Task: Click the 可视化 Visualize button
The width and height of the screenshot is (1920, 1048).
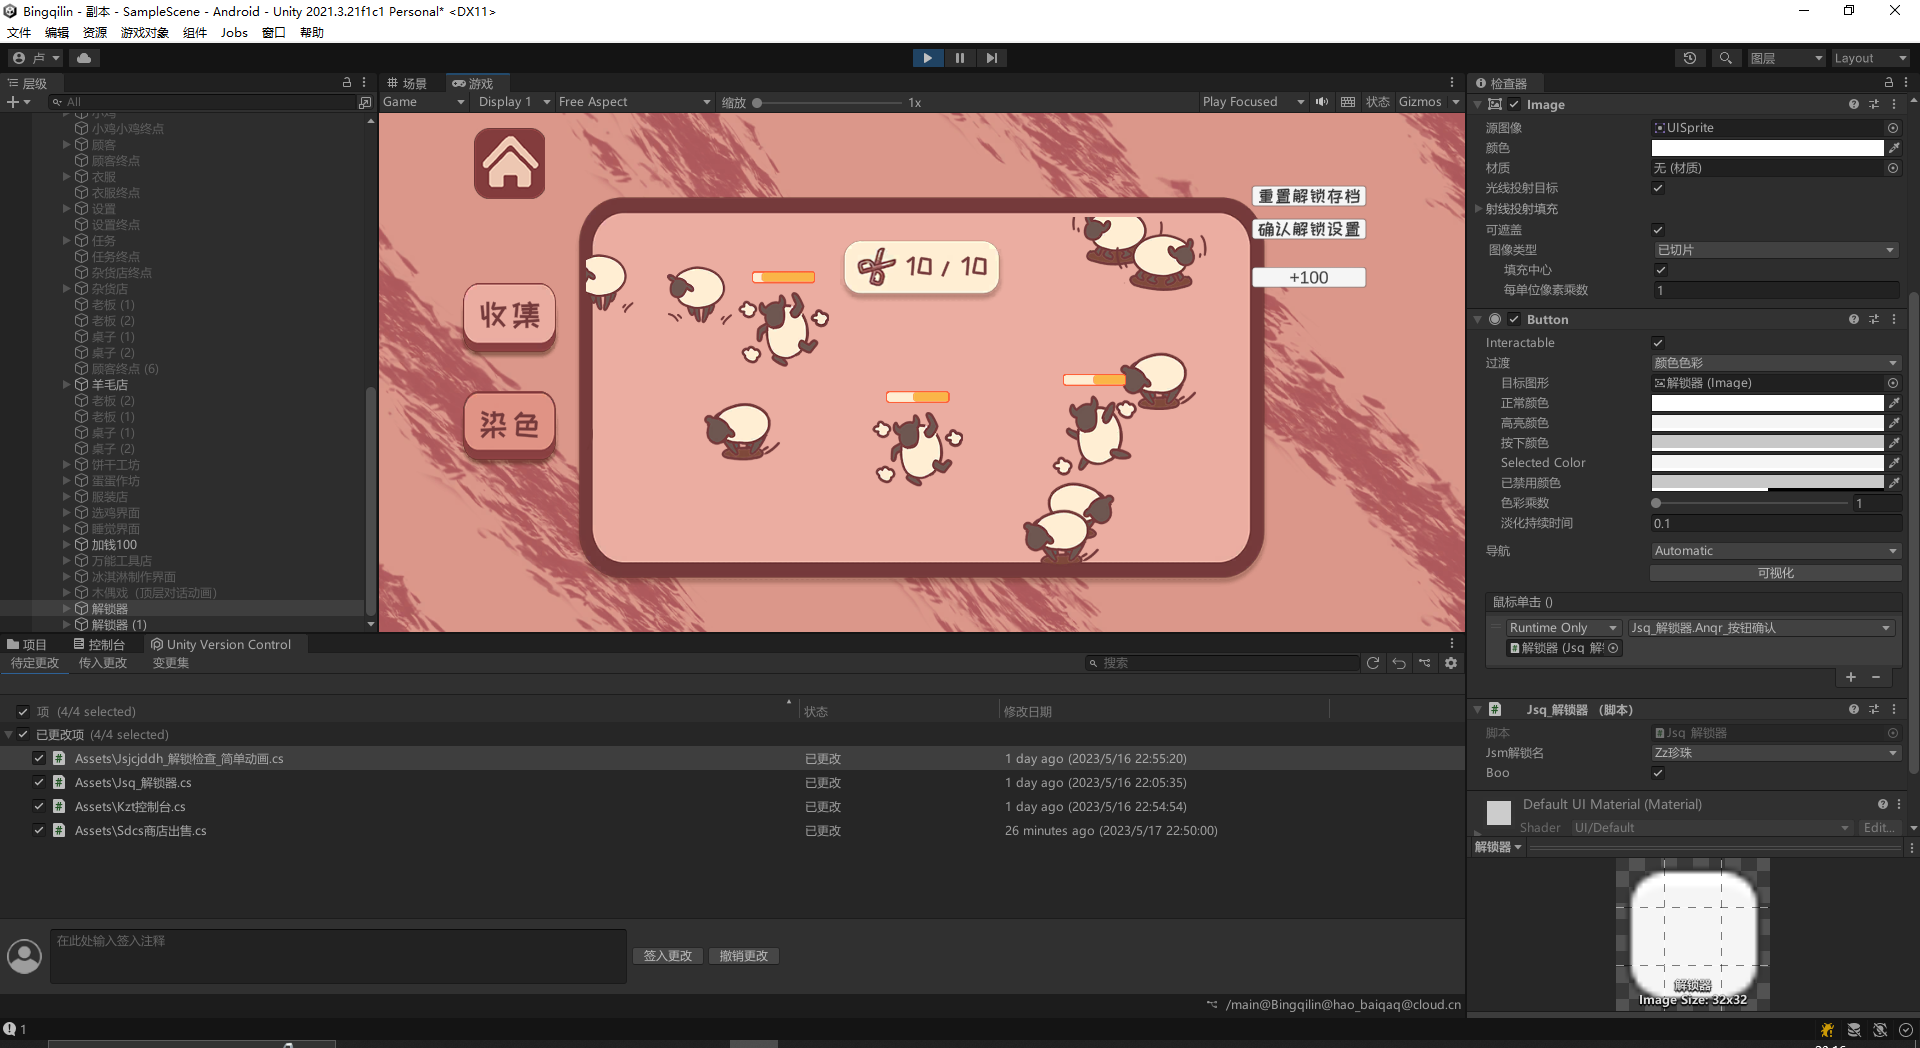Action: coord(1775,573)
